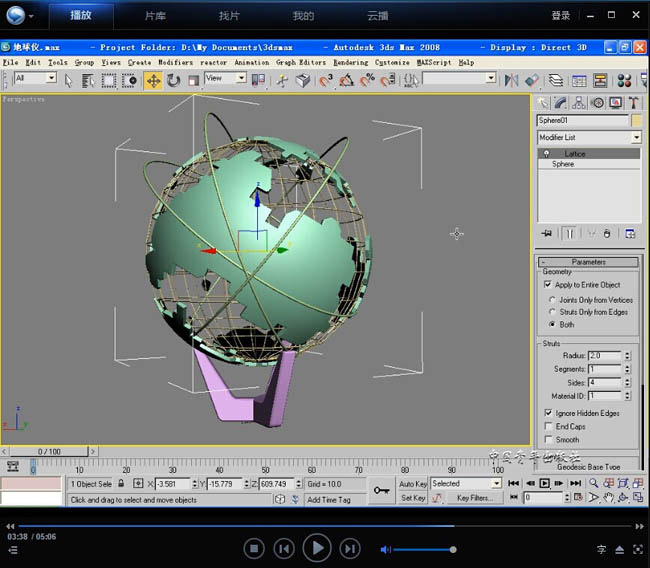Click the player volume slider knob
The width and height of the screenshot is (650, 568).
(x=453, y=549)
